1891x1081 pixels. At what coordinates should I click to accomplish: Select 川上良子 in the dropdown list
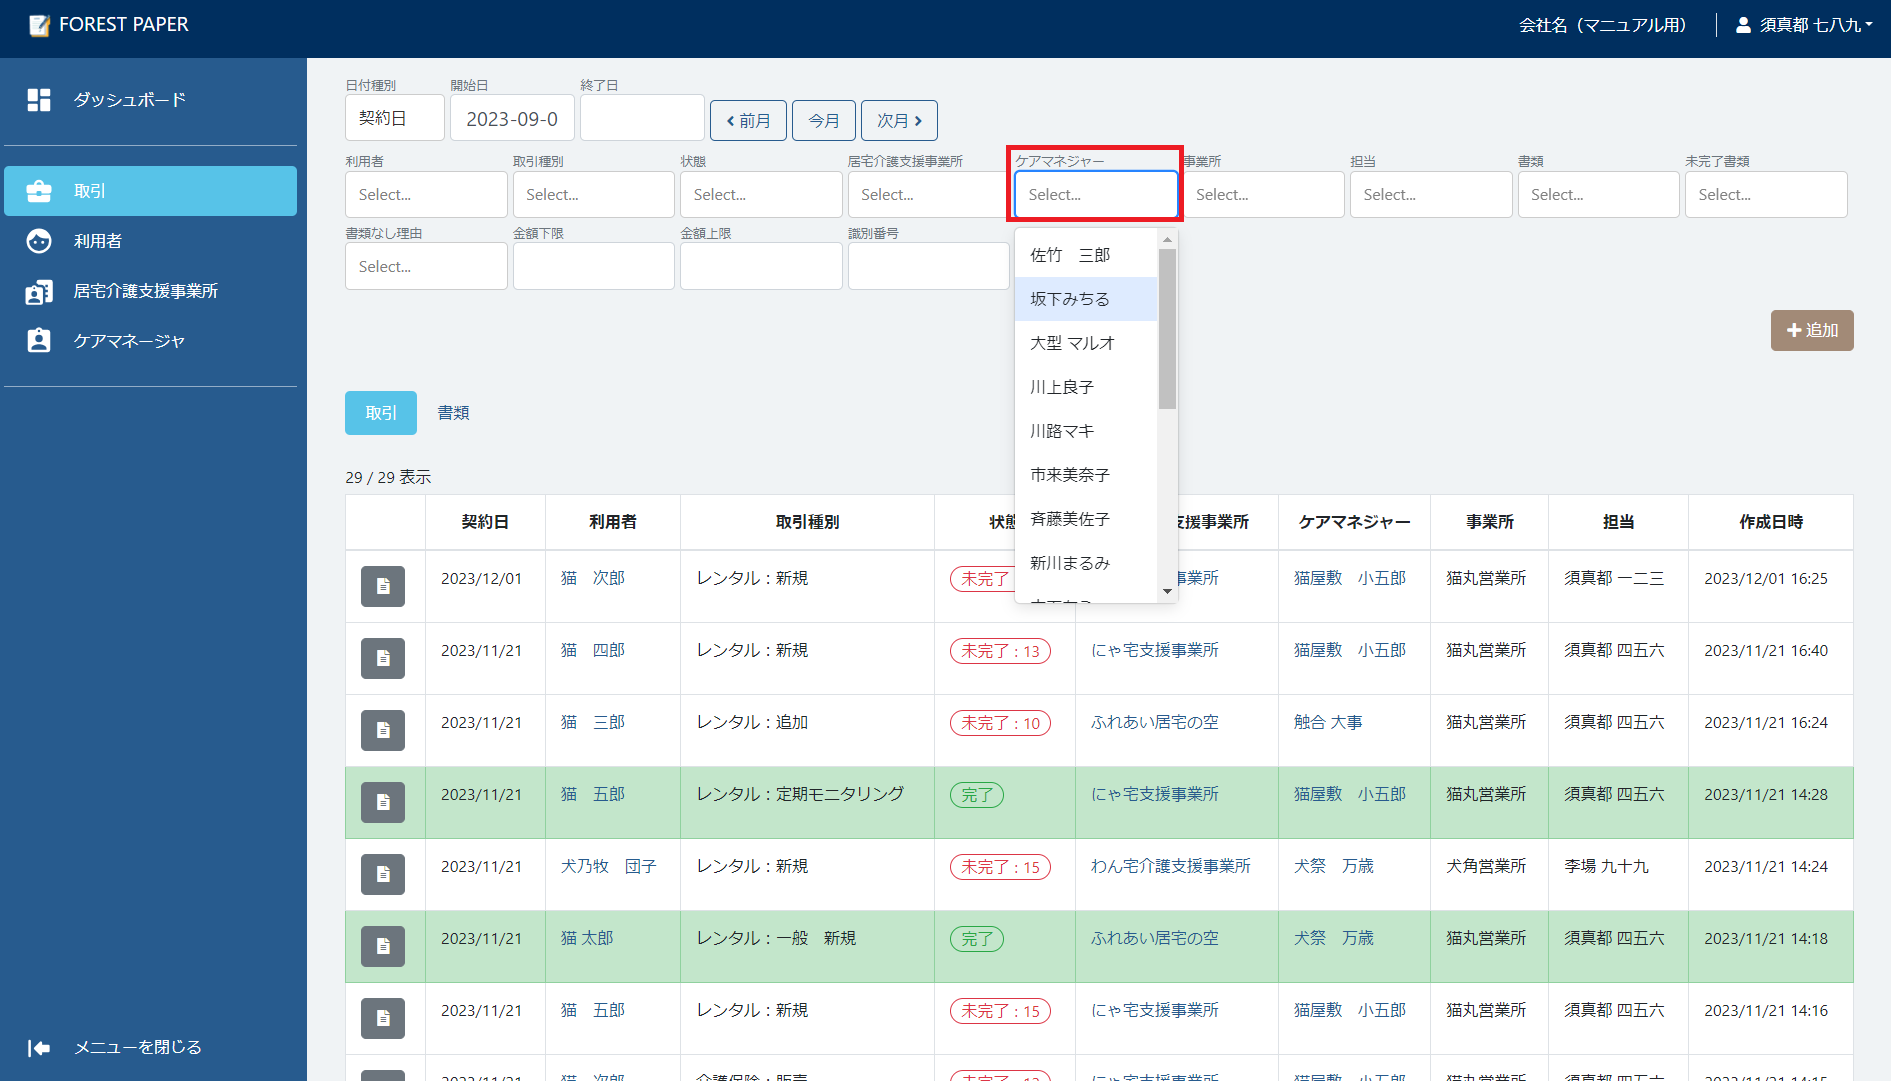pyautogui.click(x=1062, y=387)
